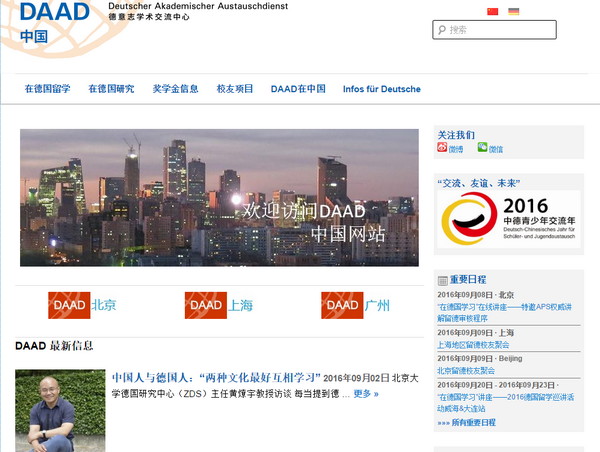The width and height of the screenshot is (600, 452).
Task: Open the 在德国研究 menu
Action: tap(111, 89)
